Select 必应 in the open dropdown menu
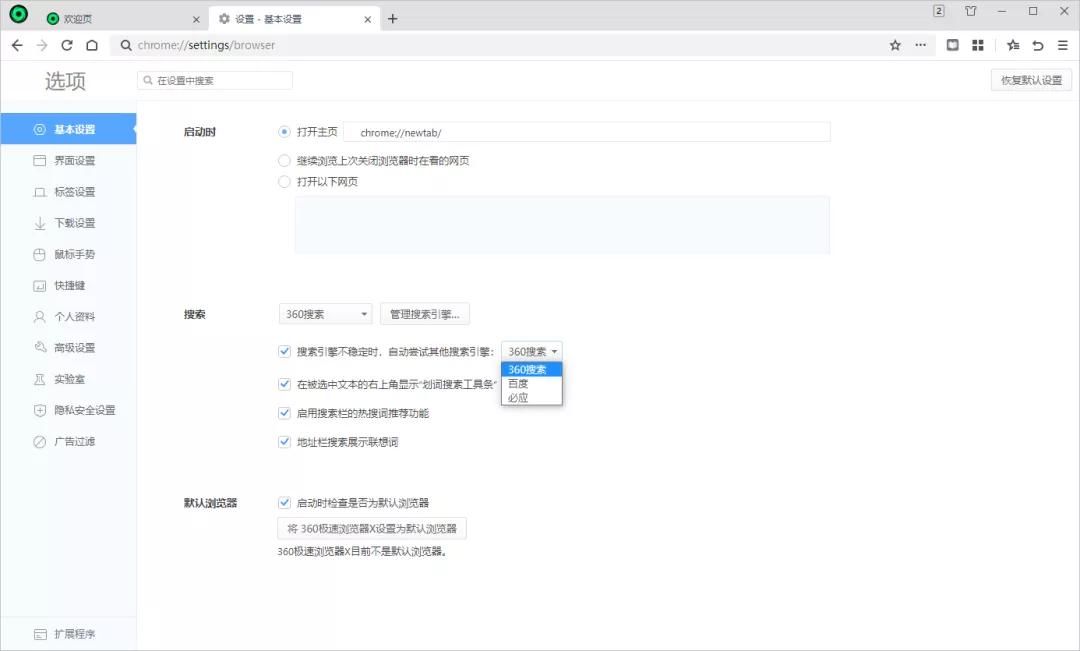 tap(518, 397)
